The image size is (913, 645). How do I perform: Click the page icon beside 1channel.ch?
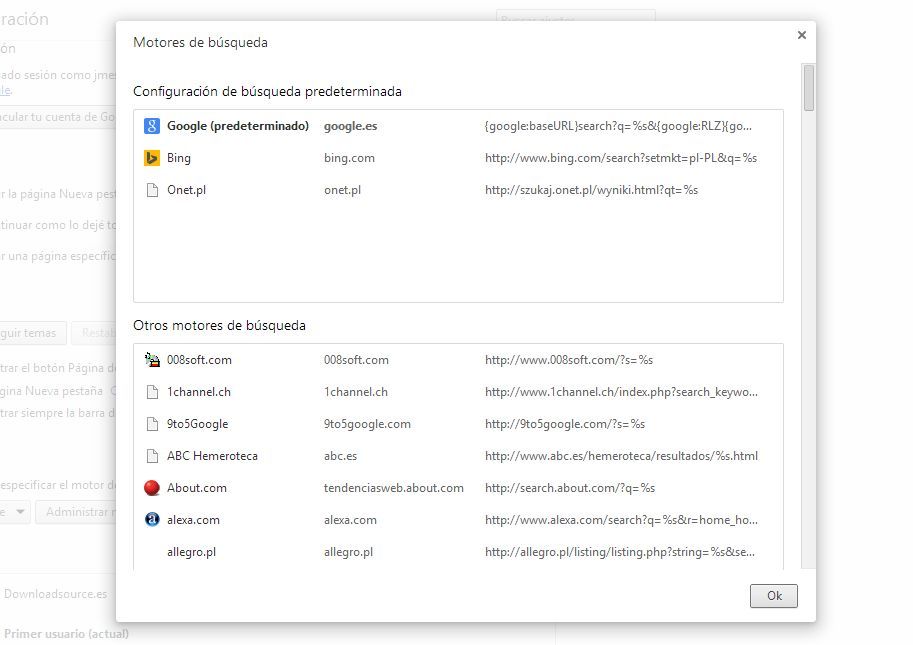coord(152,392)
